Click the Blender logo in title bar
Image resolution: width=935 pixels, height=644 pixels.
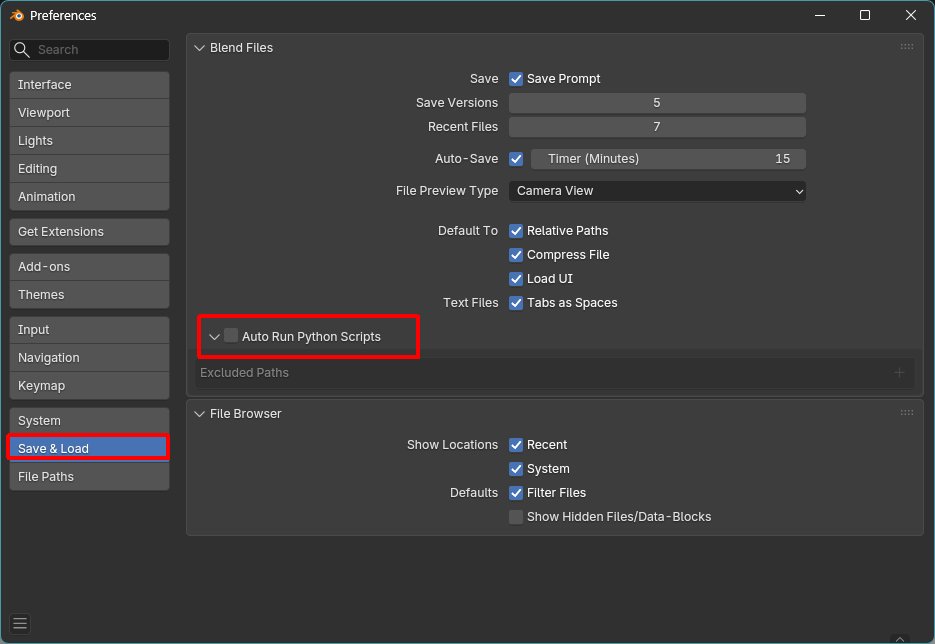[x=17, y=16]
